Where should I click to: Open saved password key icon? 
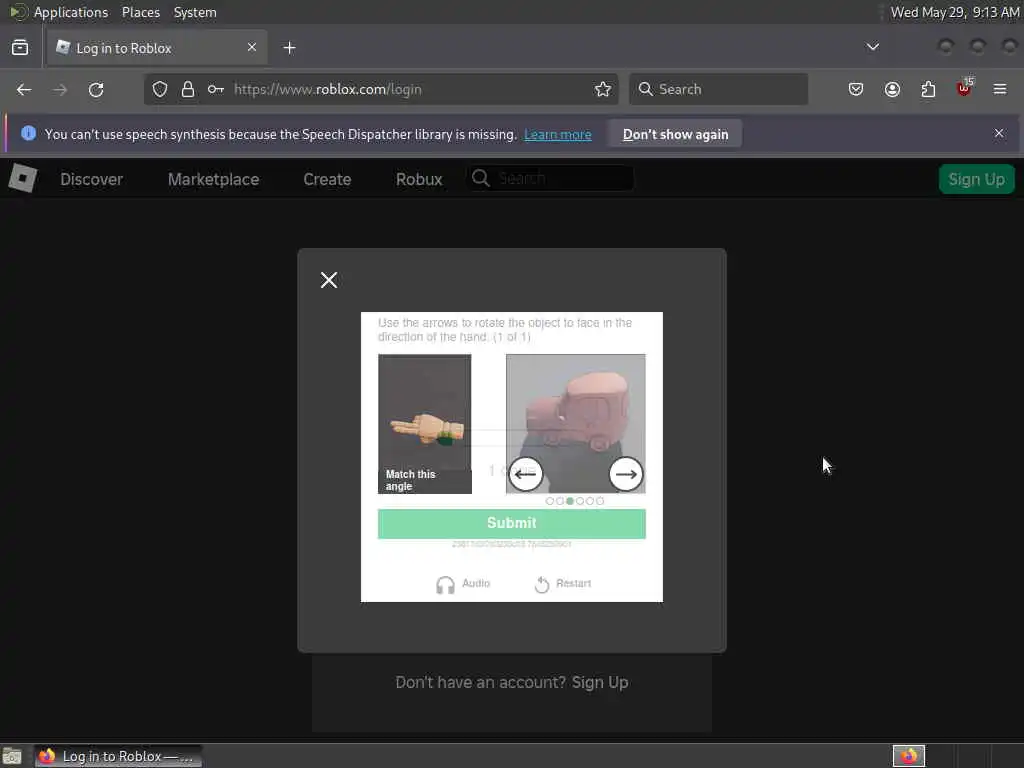[216, 89]
